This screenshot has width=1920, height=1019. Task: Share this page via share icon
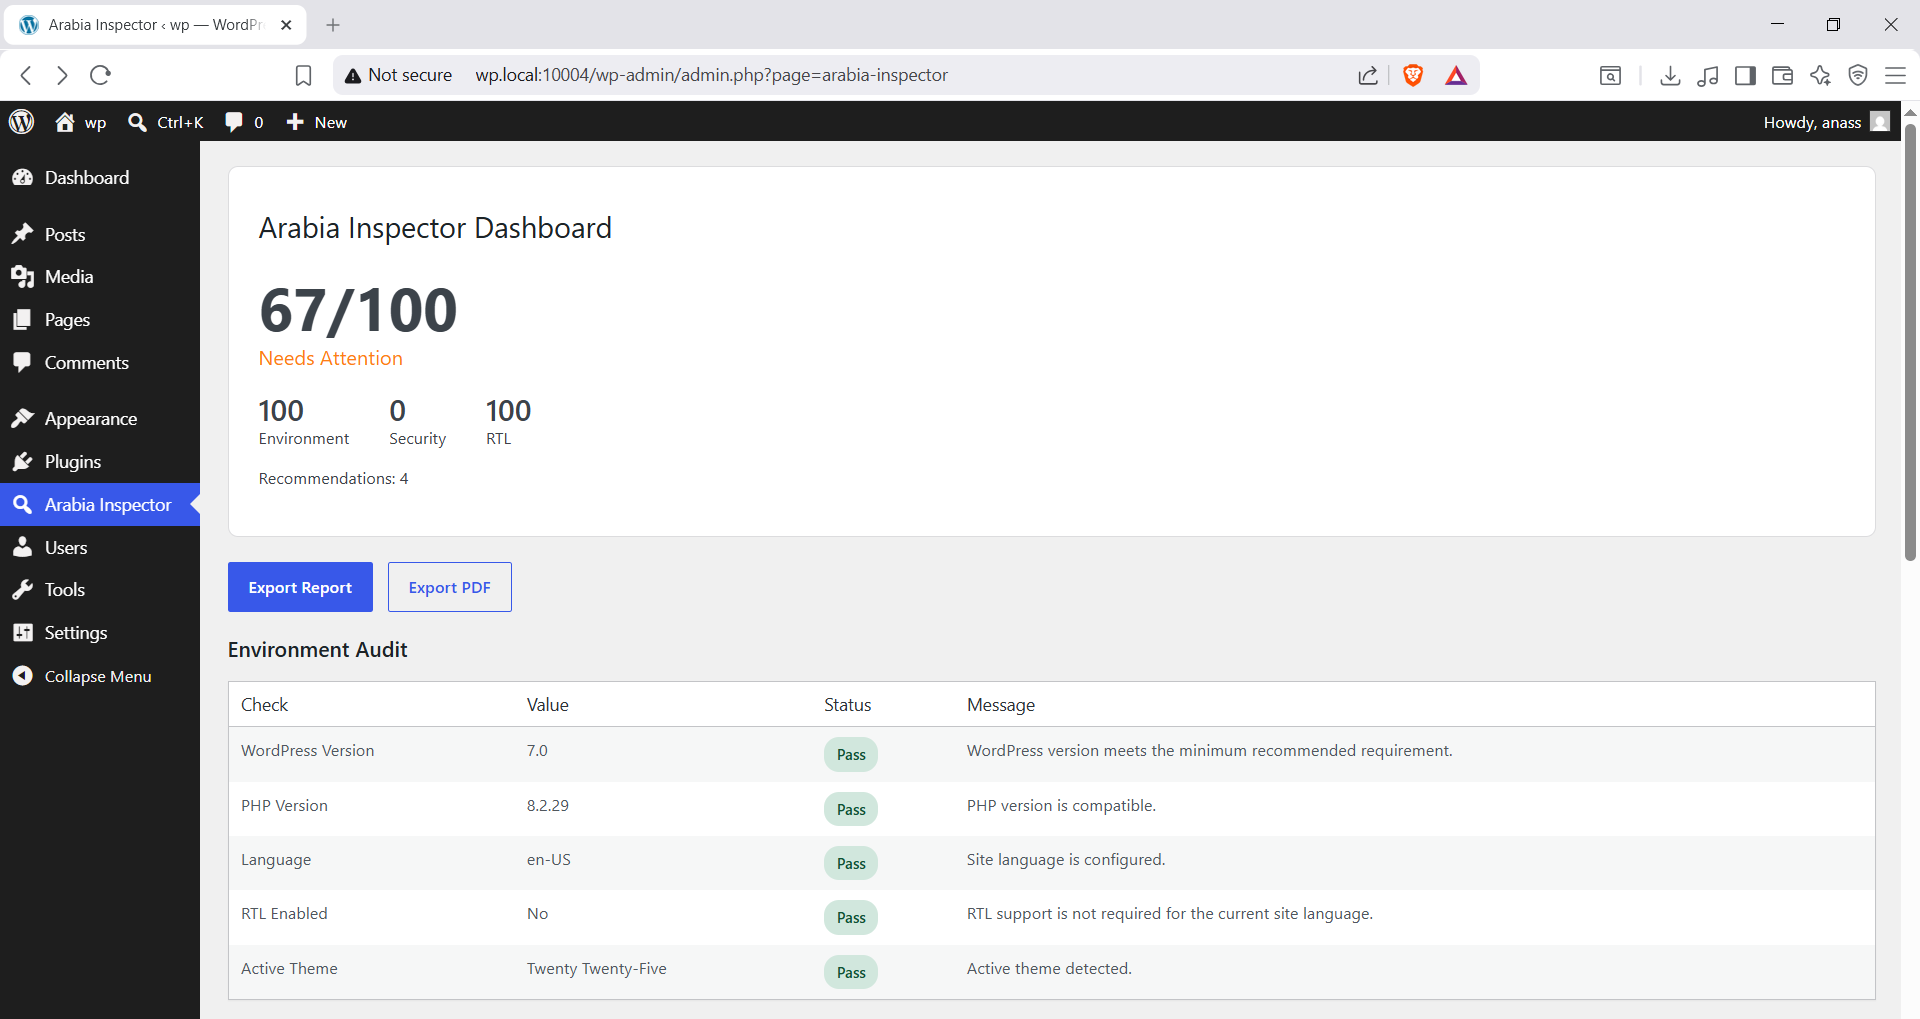coord(1368,75)
